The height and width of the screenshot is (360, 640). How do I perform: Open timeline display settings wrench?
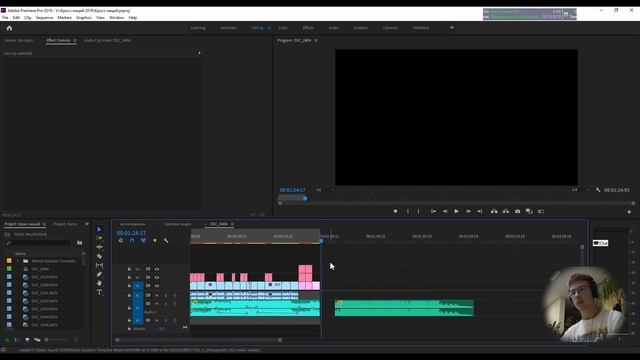(x=166, y=240)
